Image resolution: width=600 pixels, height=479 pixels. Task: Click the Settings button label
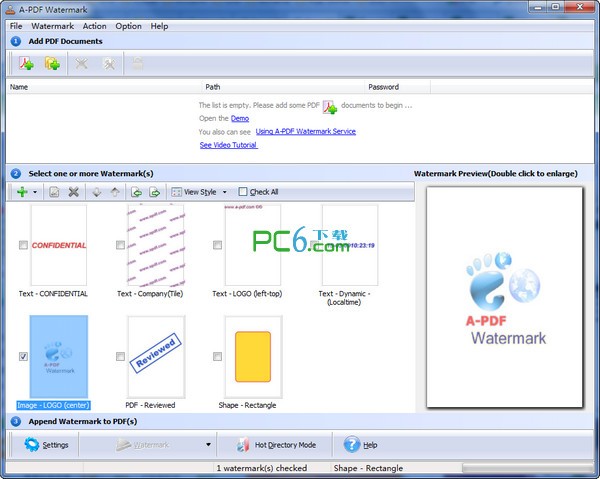coord(55,445)
